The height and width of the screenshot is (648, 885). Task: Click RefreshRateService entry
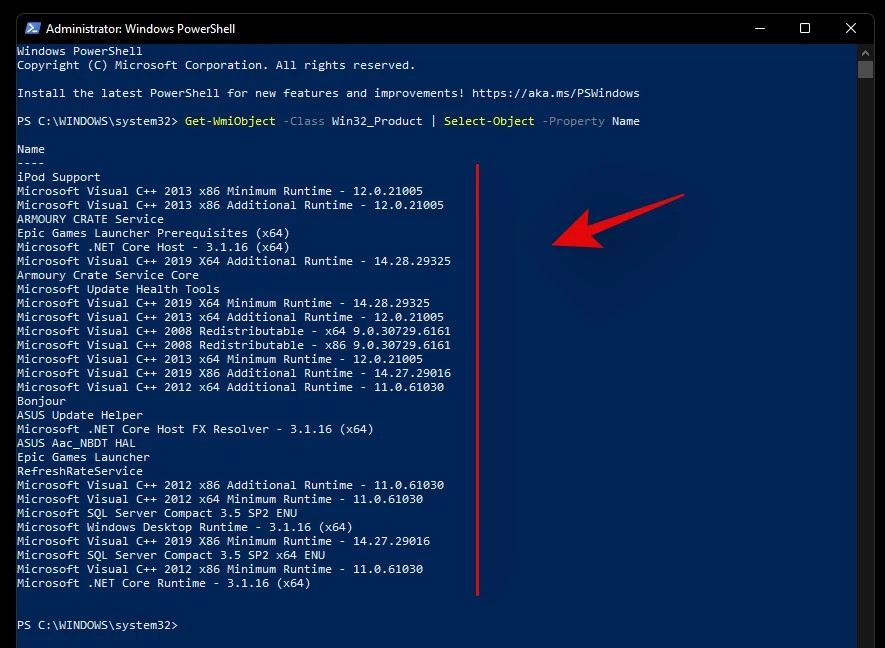[80, 471]
